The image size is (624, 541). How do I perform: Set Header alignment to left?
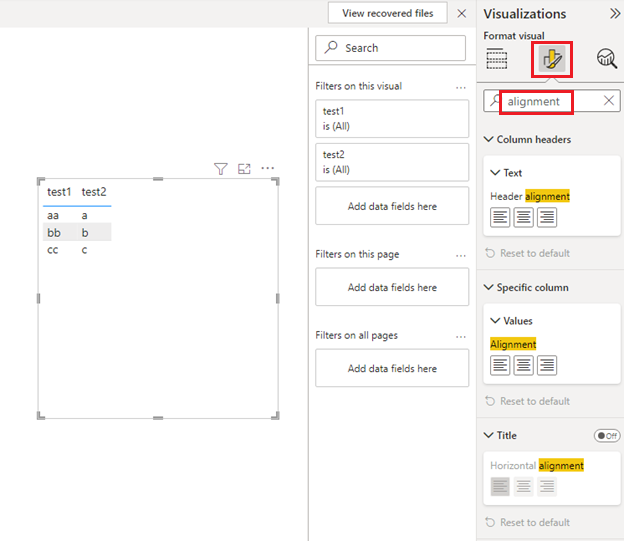[500, 217]
